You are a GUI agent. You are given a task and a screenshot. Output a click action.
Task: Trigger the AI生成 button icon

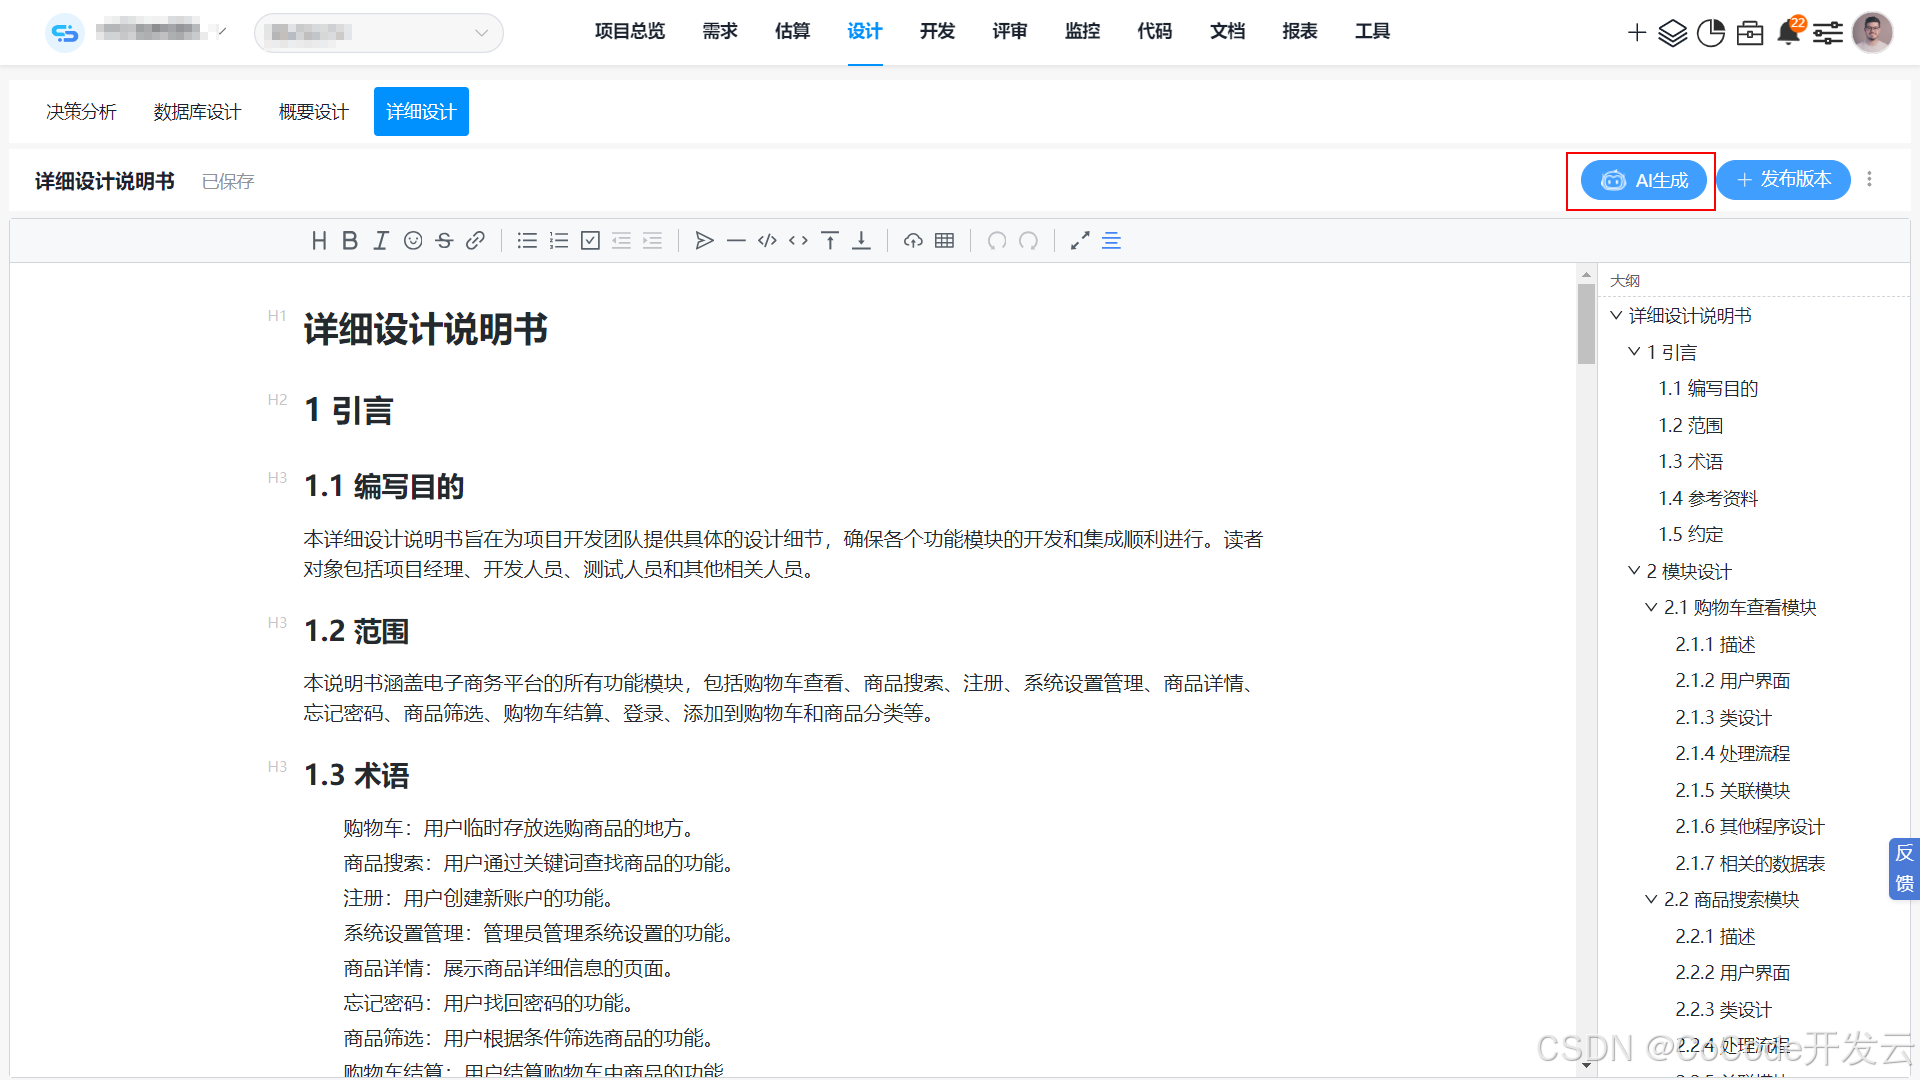tap(1613, 180)
